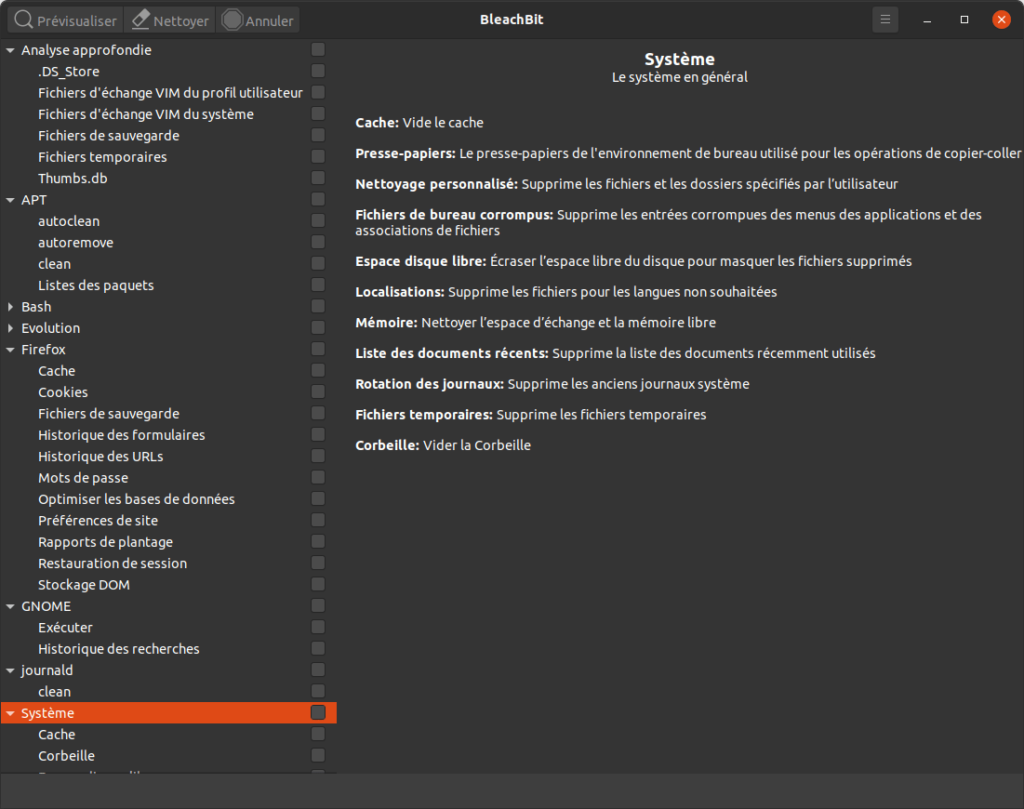Enable Fichiers temporaires under Analyse approfondie
This screenshot has width=1024, height=809.
317,156
